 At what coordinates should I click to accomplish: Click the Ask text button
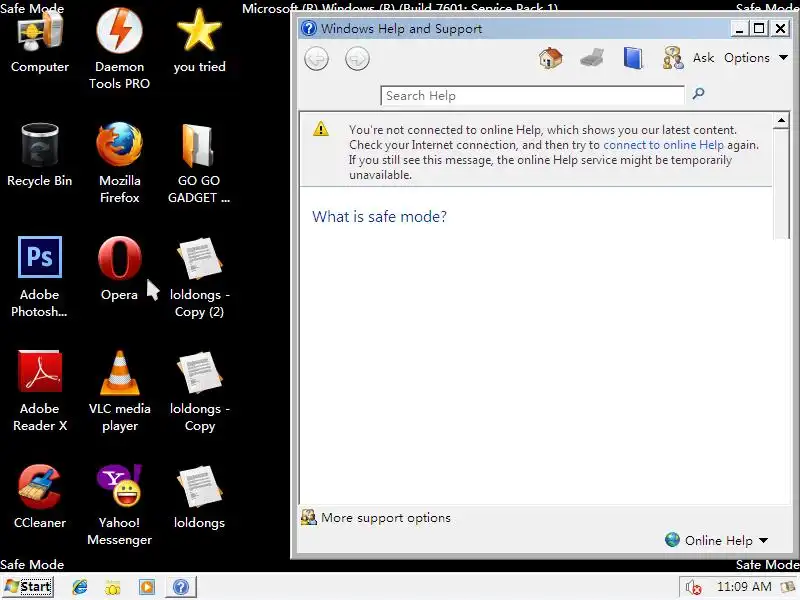(x=703, y=58)
